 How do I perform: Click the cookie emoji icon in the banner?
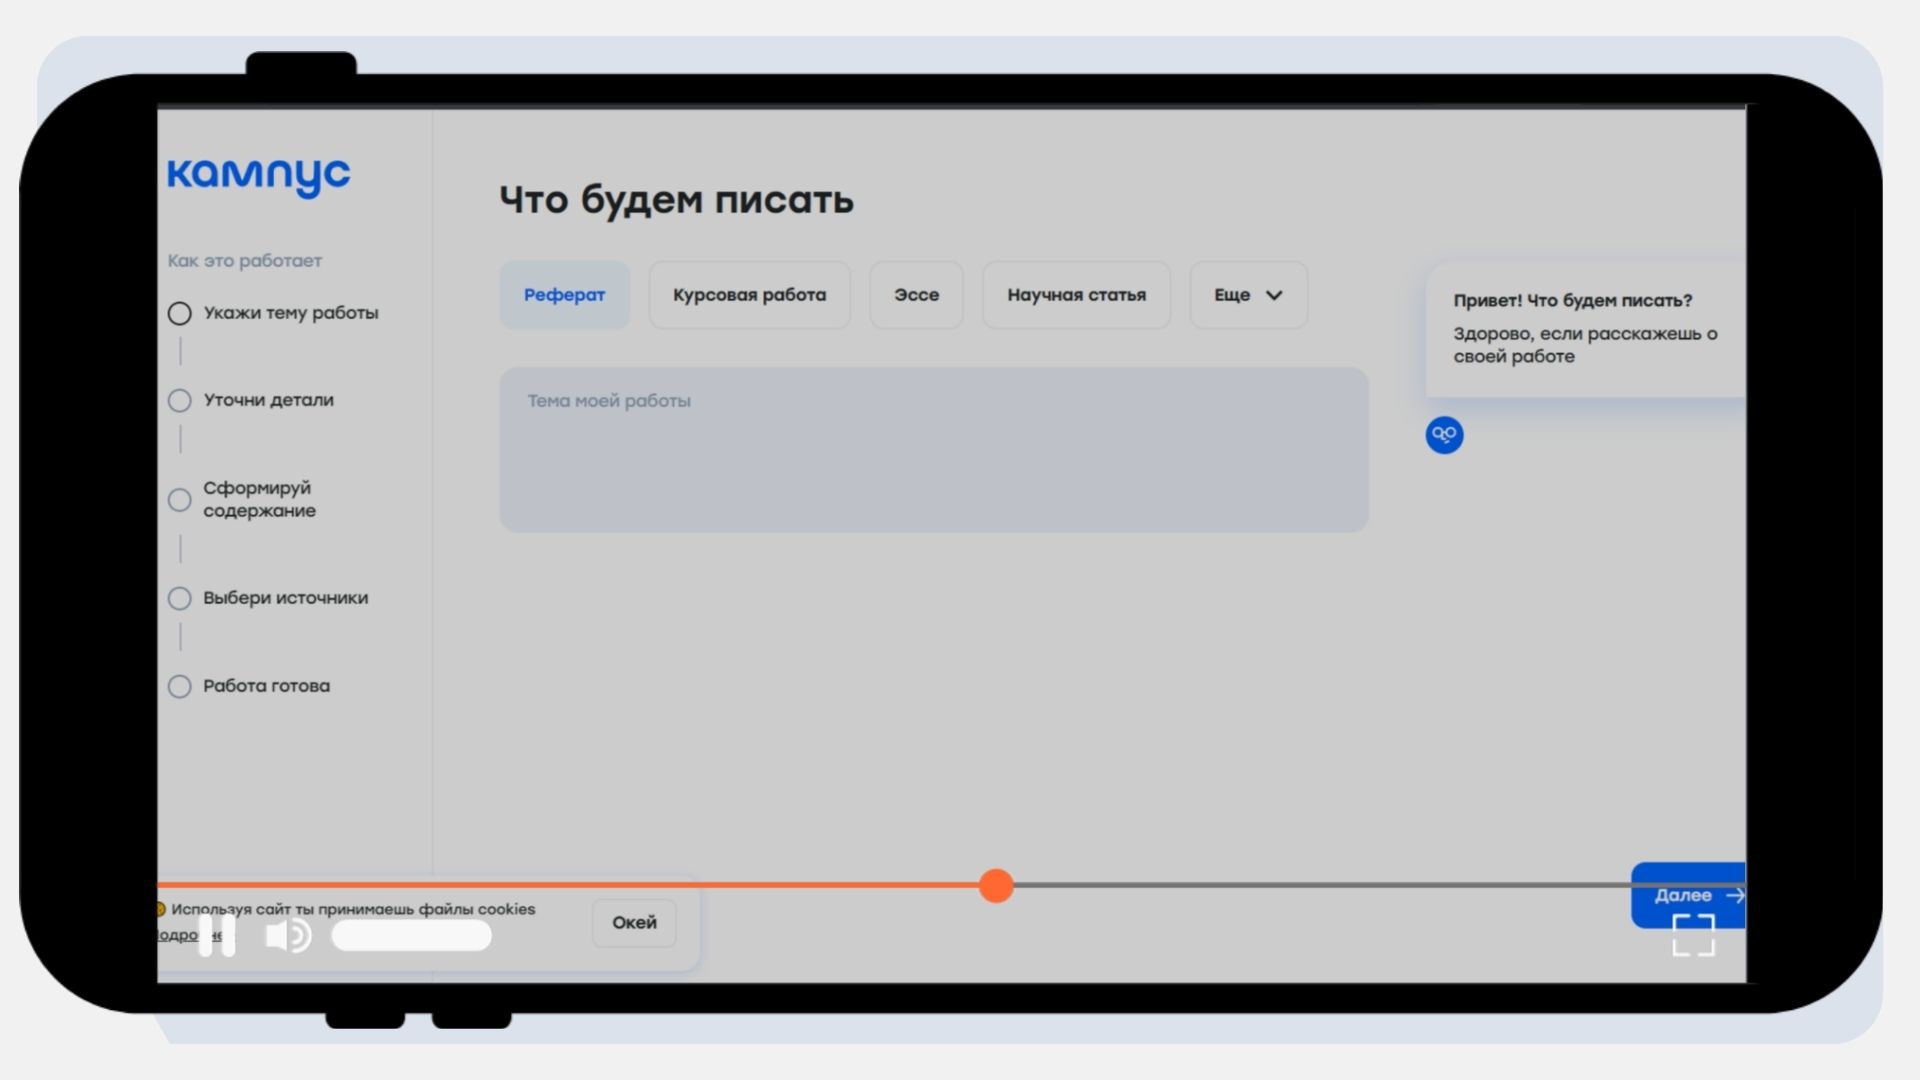(x=160, y=909)
